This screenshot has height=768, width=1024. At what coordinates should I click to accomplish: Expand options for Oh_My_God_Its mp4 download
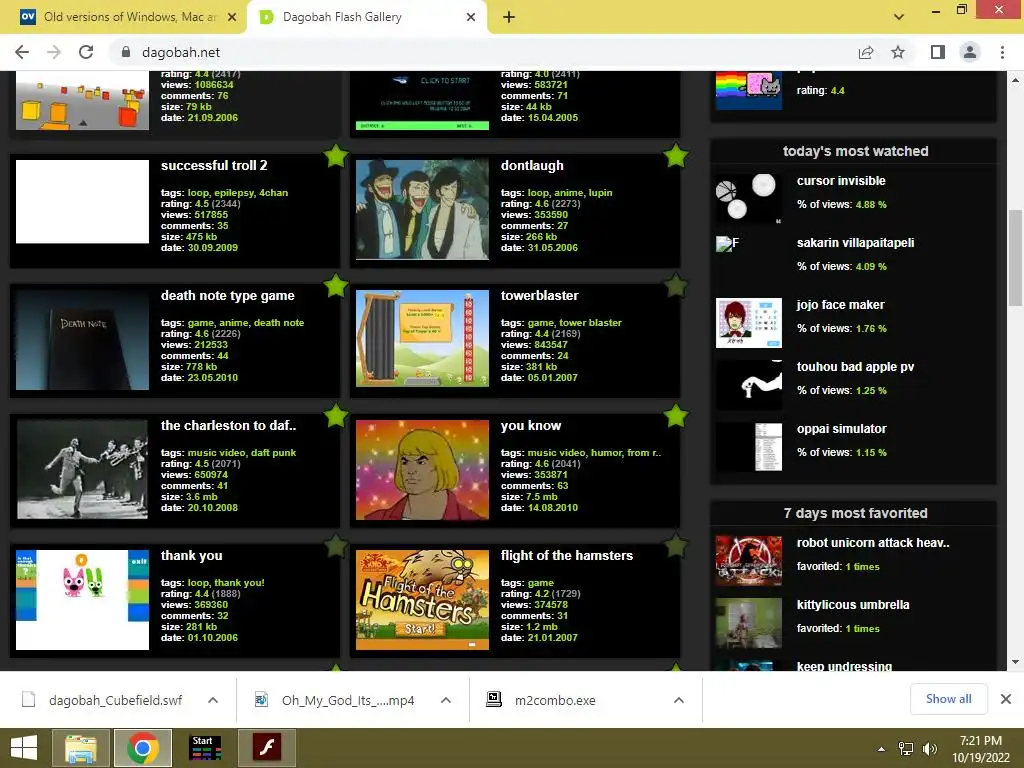point(446,700)
